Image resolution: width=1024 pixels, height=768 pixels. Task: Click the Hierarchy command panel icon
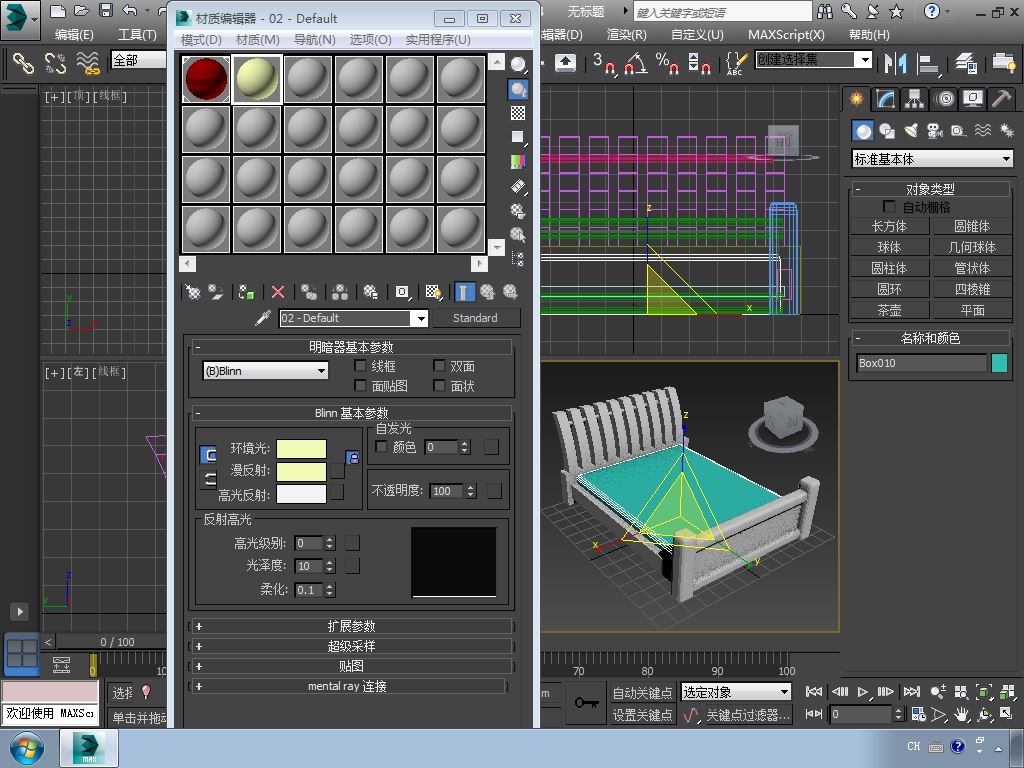914,99
